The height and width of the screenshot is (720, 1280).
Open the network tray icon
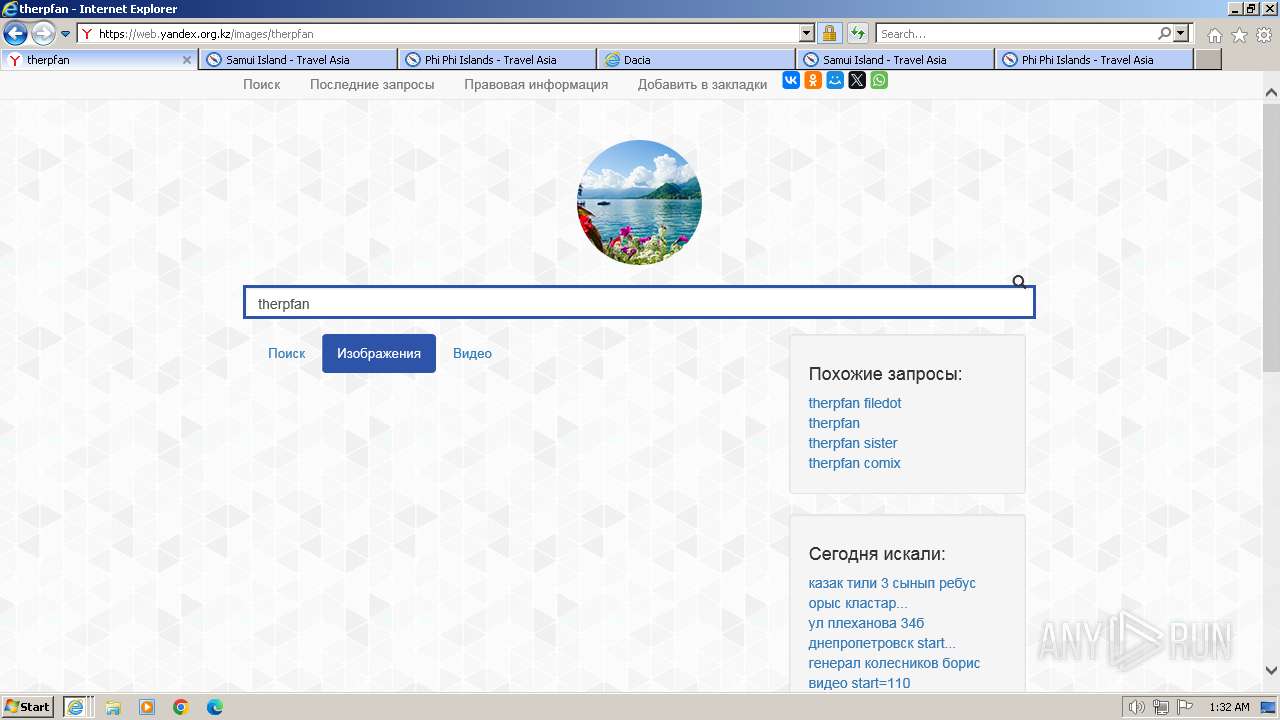click(x=1161, y=707)
